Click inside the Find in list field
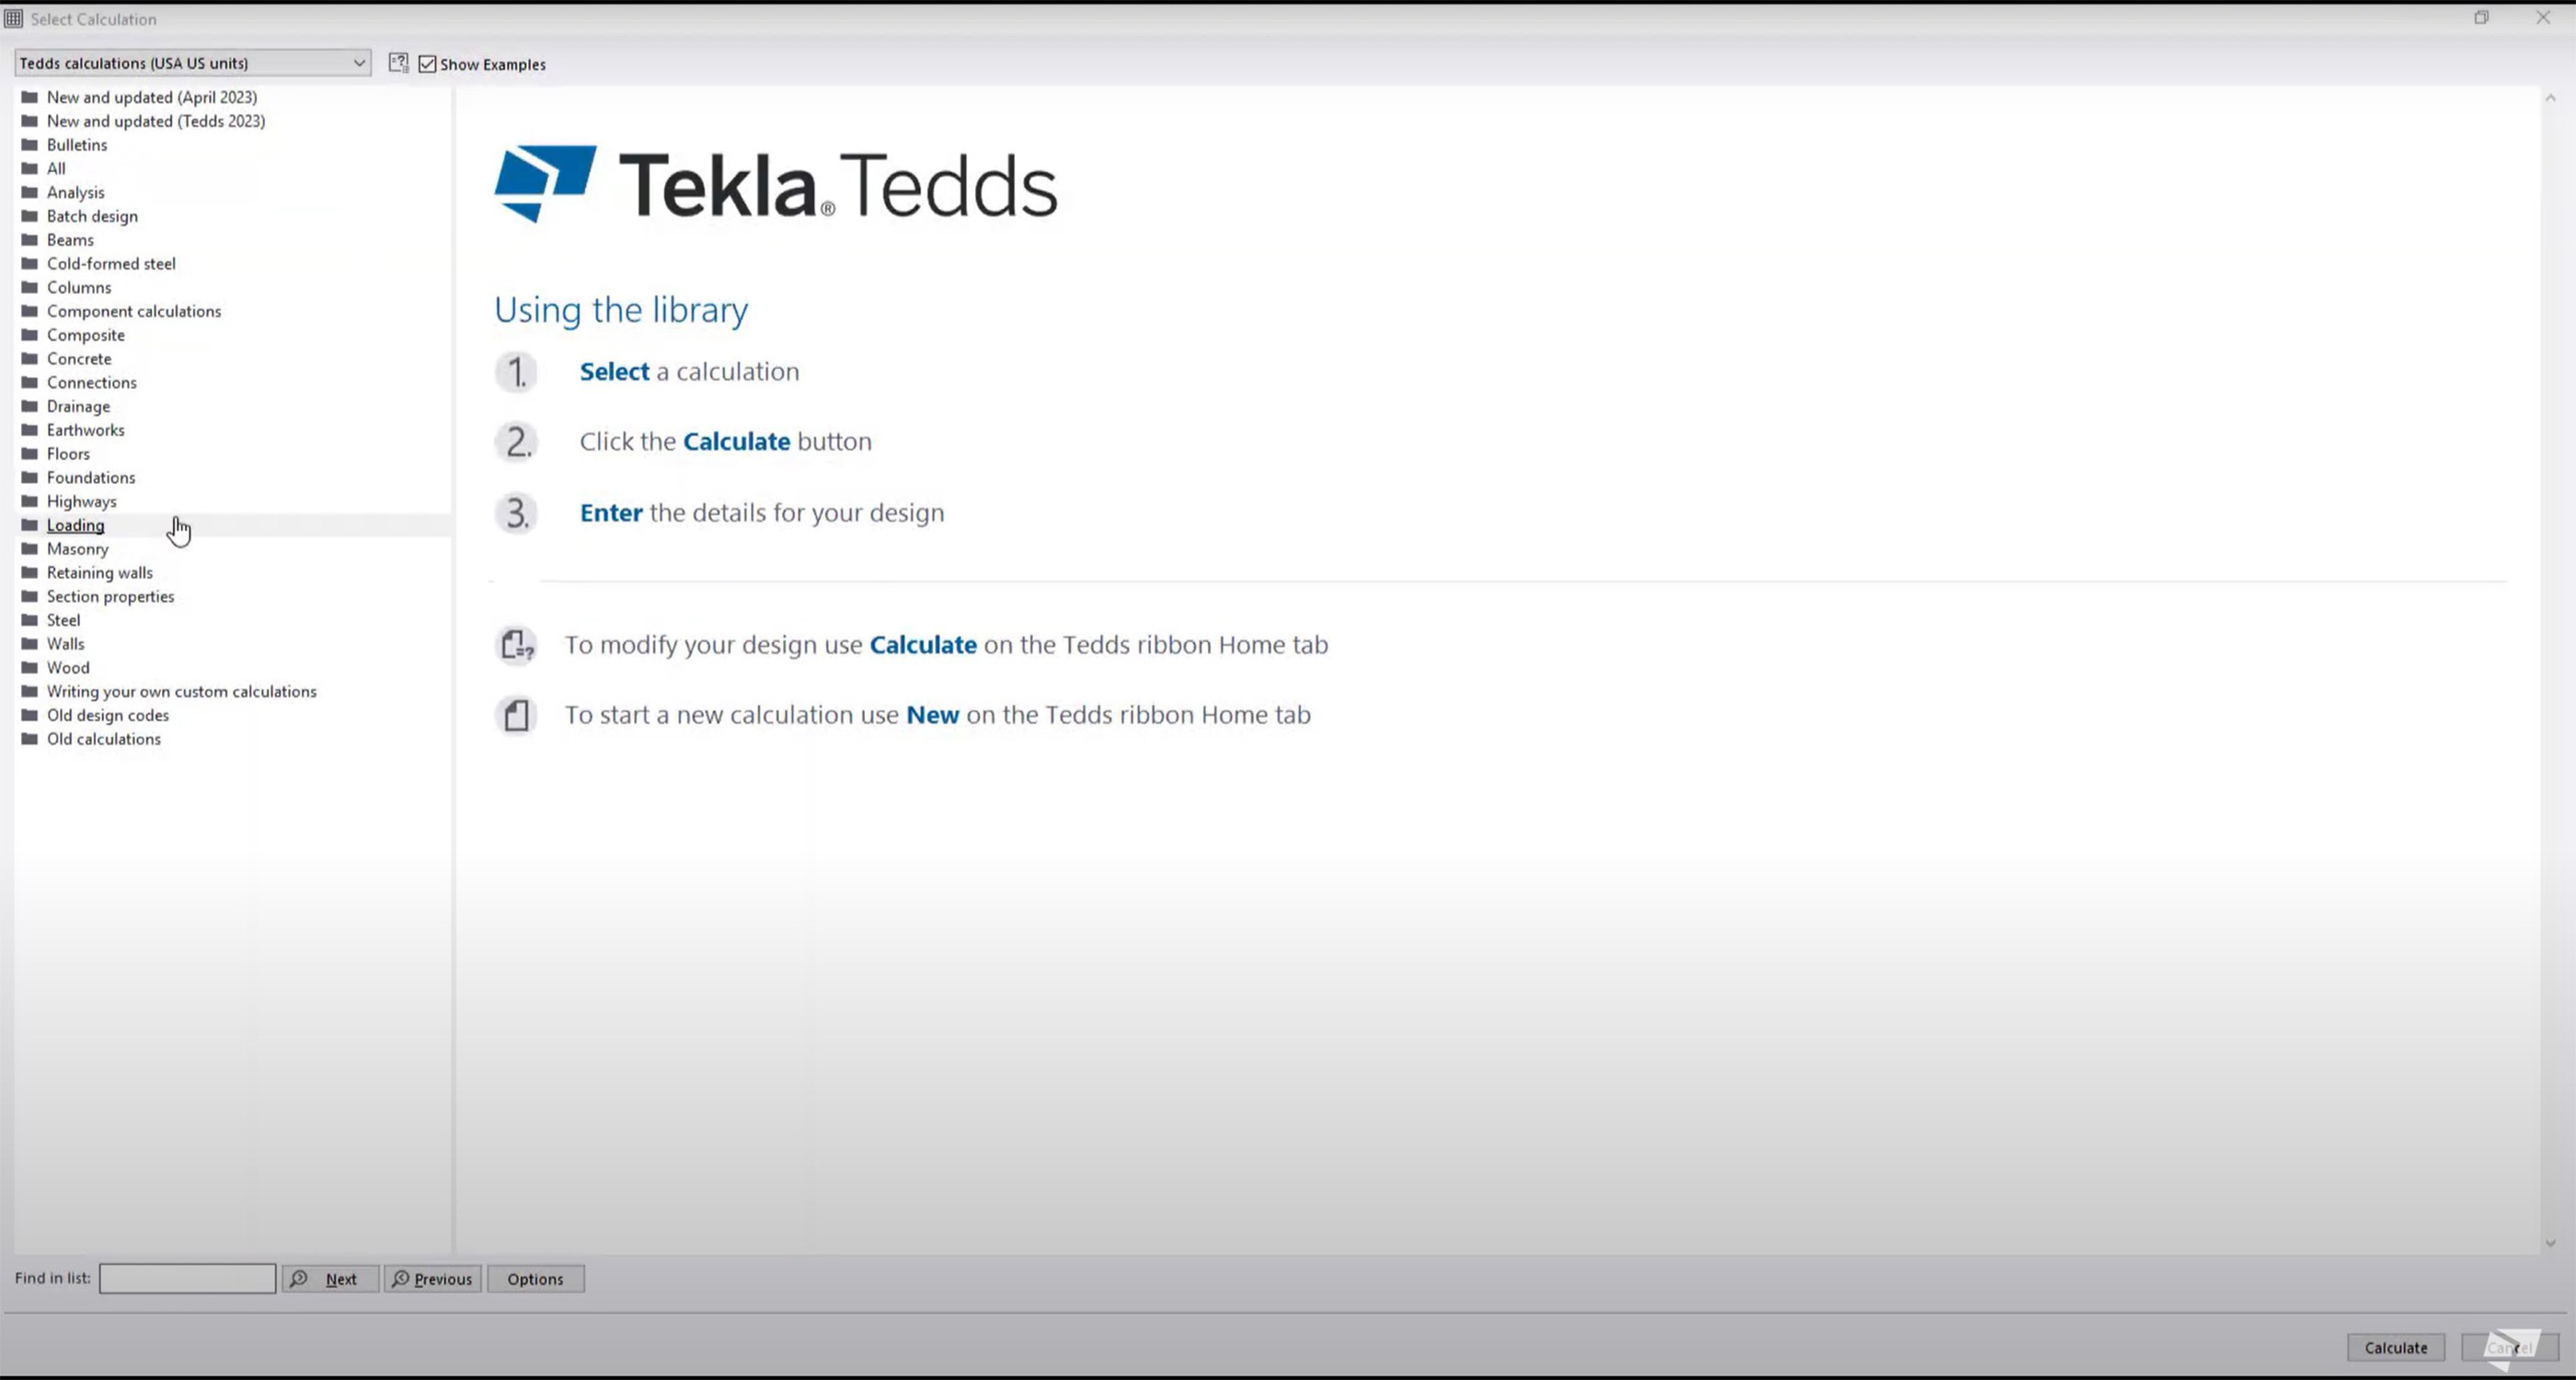This screenshot has height=1380, width=2576. click(x=187, y=1278)
